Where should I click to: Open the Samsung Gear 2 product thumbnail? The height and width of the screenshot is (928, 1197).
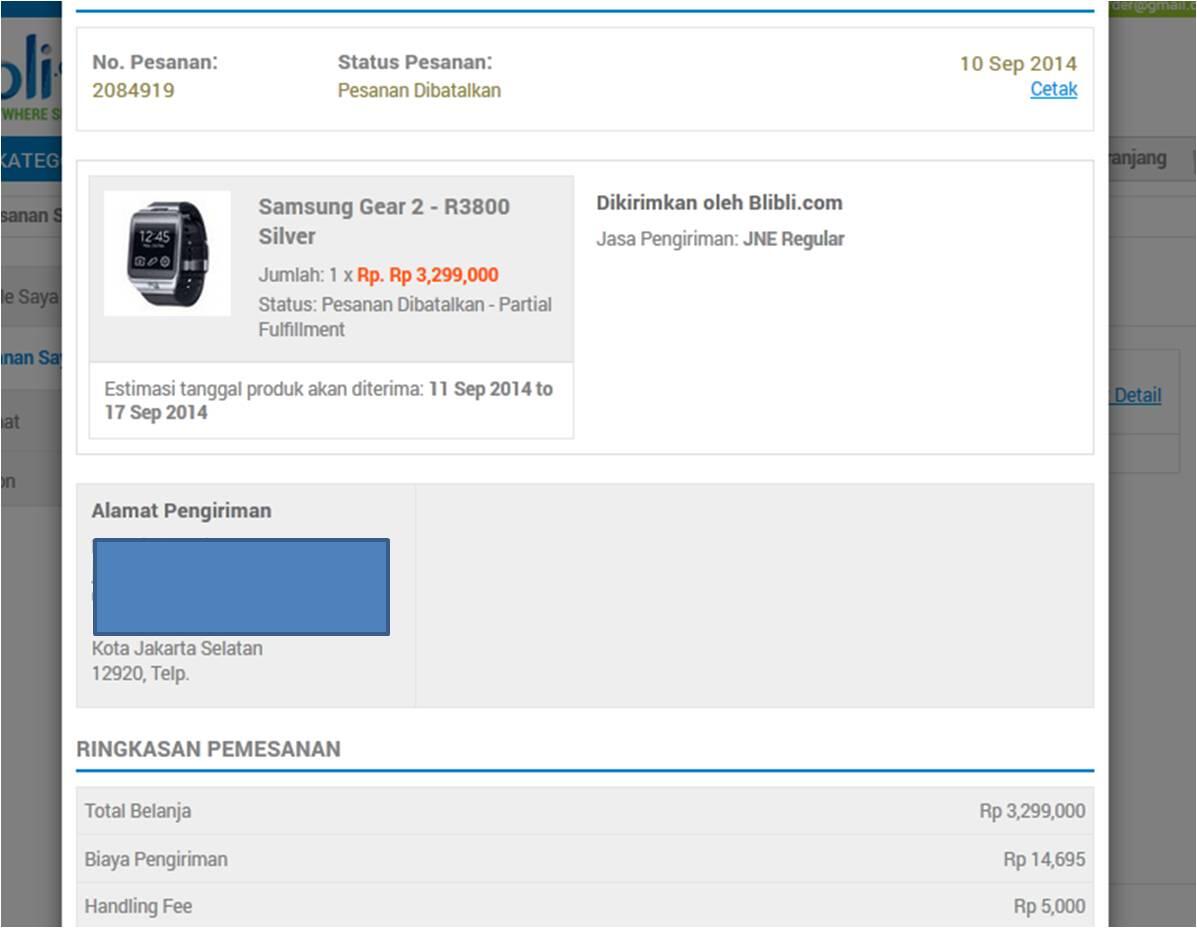pos(167,253)
